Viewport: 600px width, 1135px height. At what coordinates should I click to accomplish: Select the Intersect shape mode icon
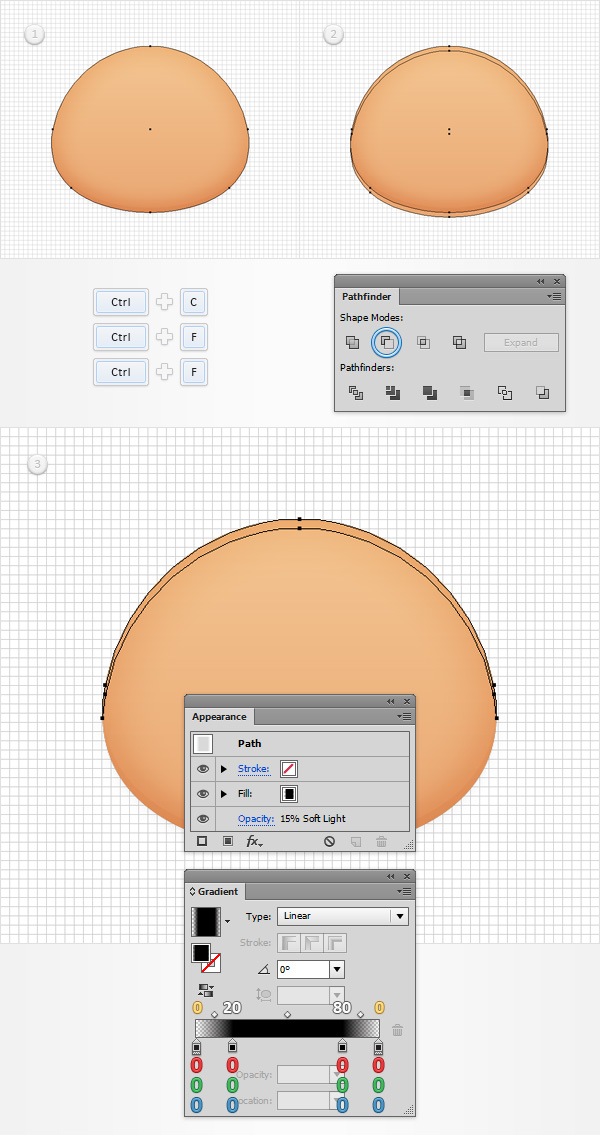[x=423, y=342]
